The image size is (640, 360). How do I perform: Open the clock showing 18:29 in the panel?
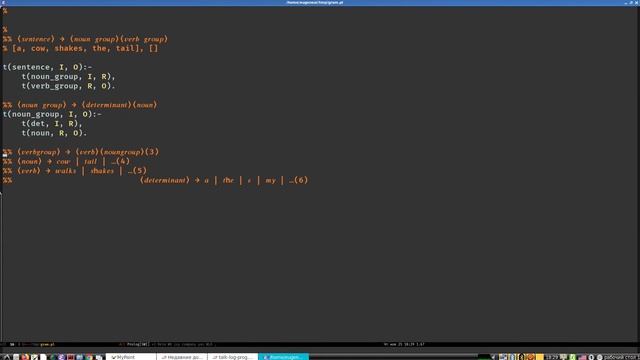[x=551, y=357]
